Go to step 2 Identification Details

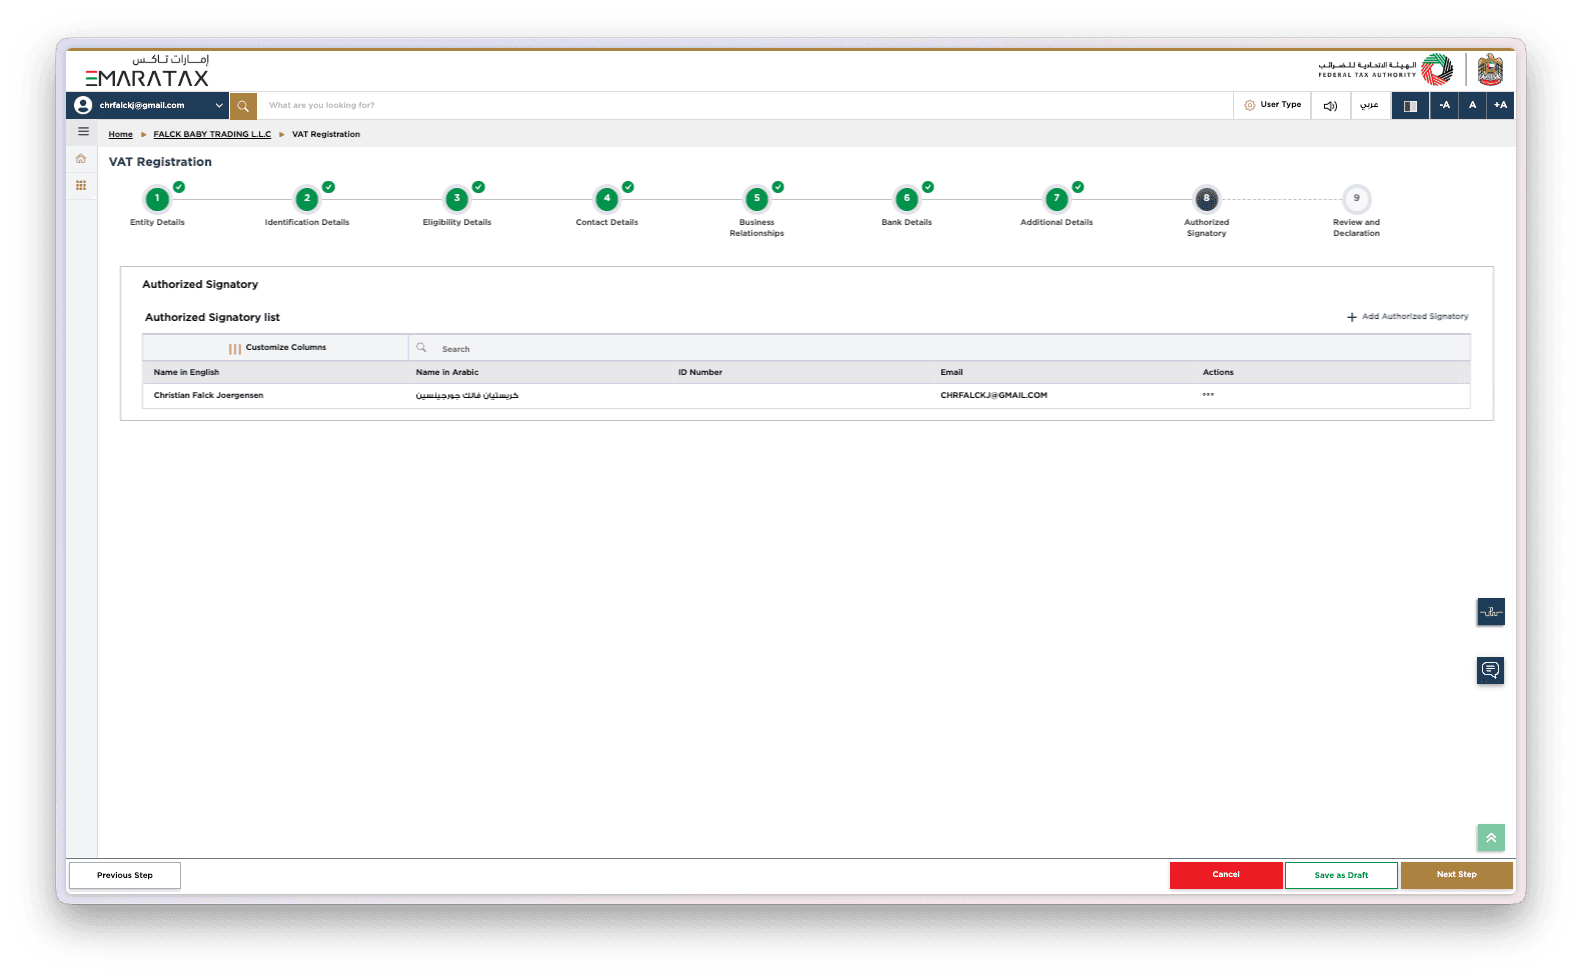307,198
